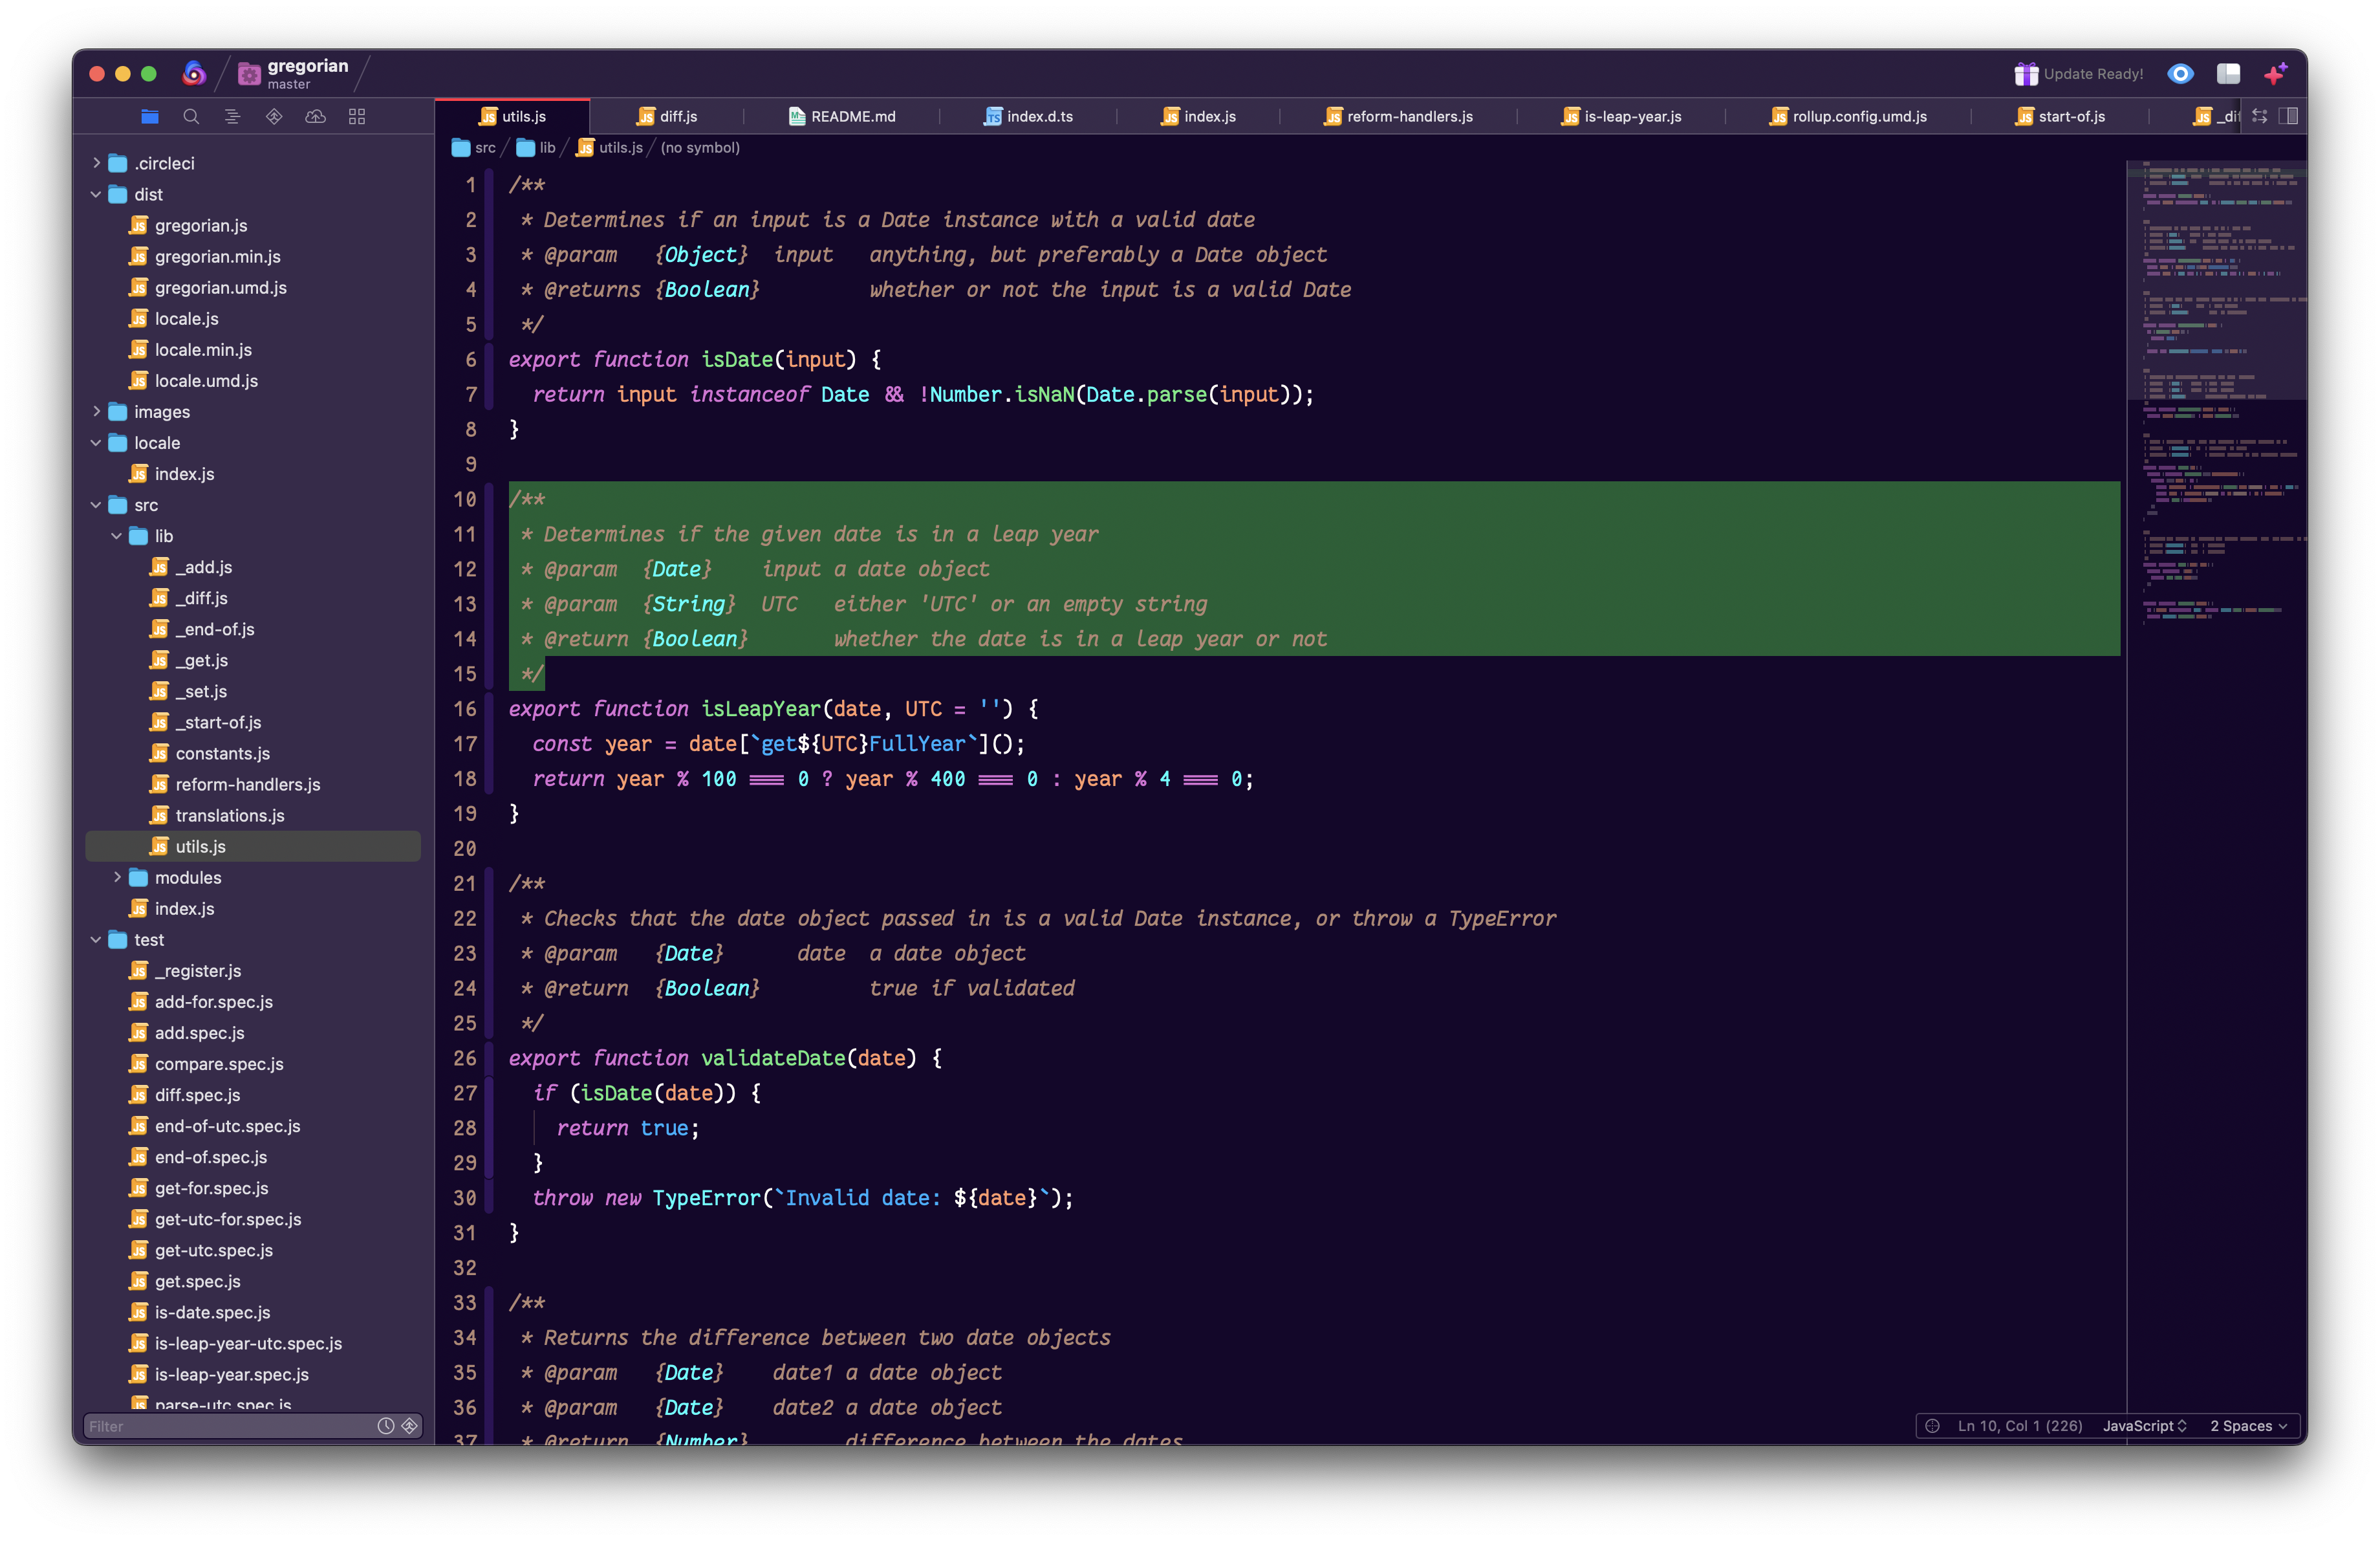Screen dimensions: 2380x1541
Task: Expand the .circleci folder
Action: (97, 163)
